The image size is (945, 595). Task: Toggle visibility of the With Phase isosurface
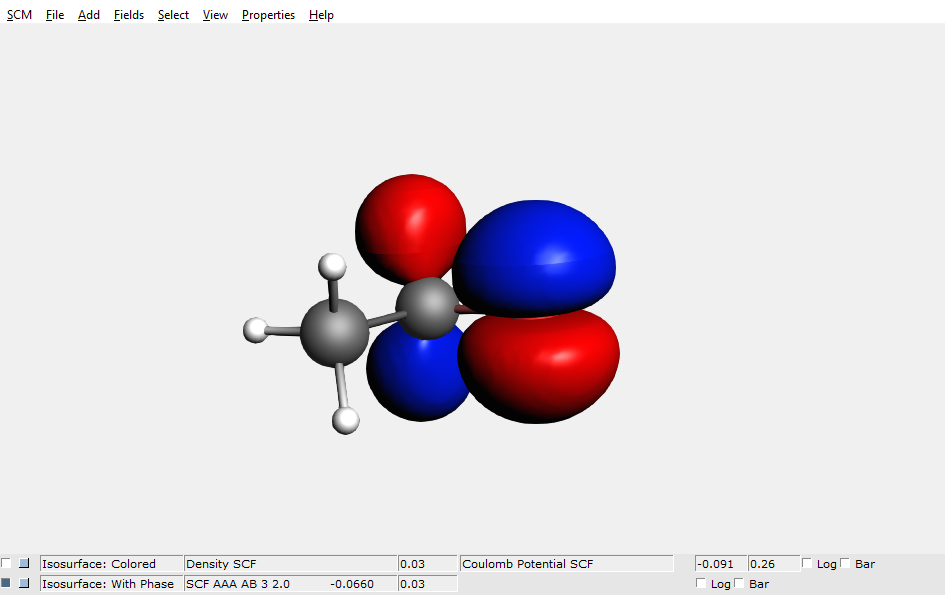pyautogui.click(x=5, y=583)
